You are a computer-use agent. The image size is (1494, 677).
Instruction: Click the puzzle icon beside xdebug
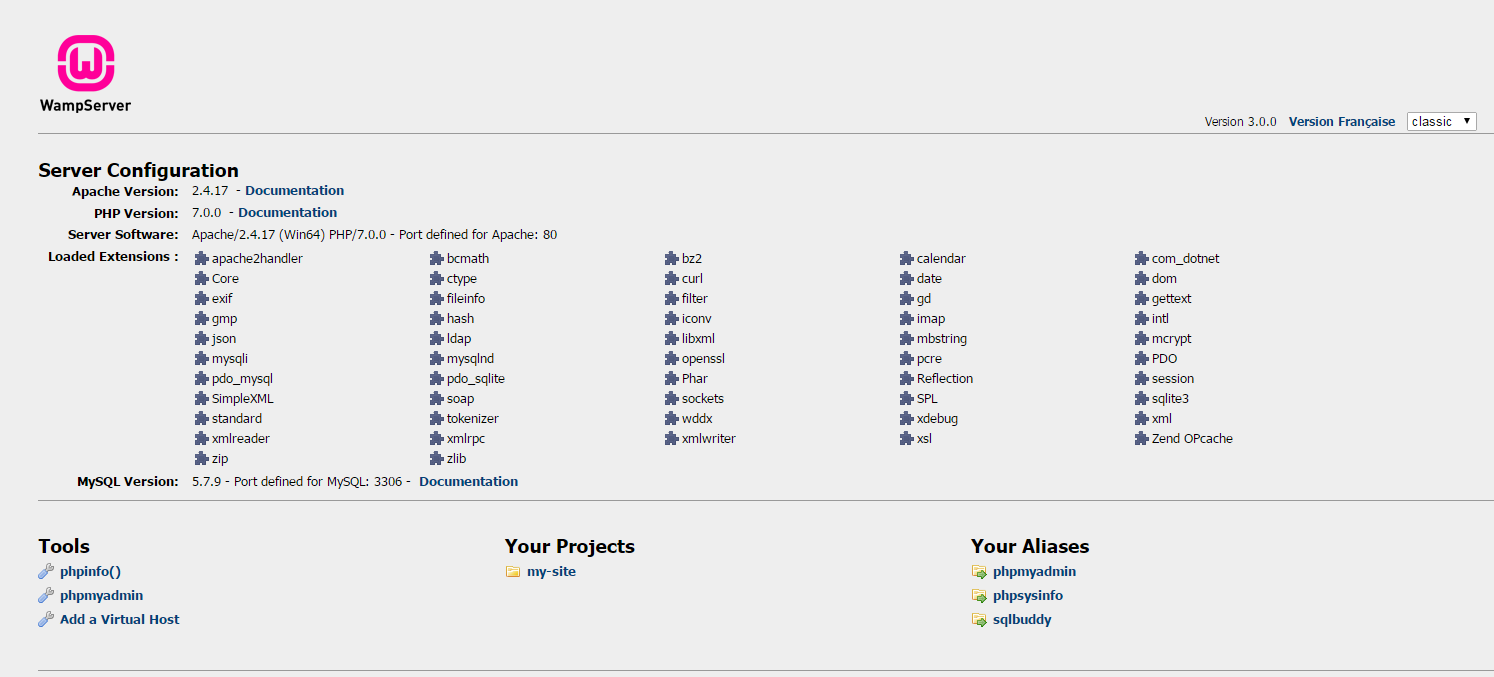point(907,418)
